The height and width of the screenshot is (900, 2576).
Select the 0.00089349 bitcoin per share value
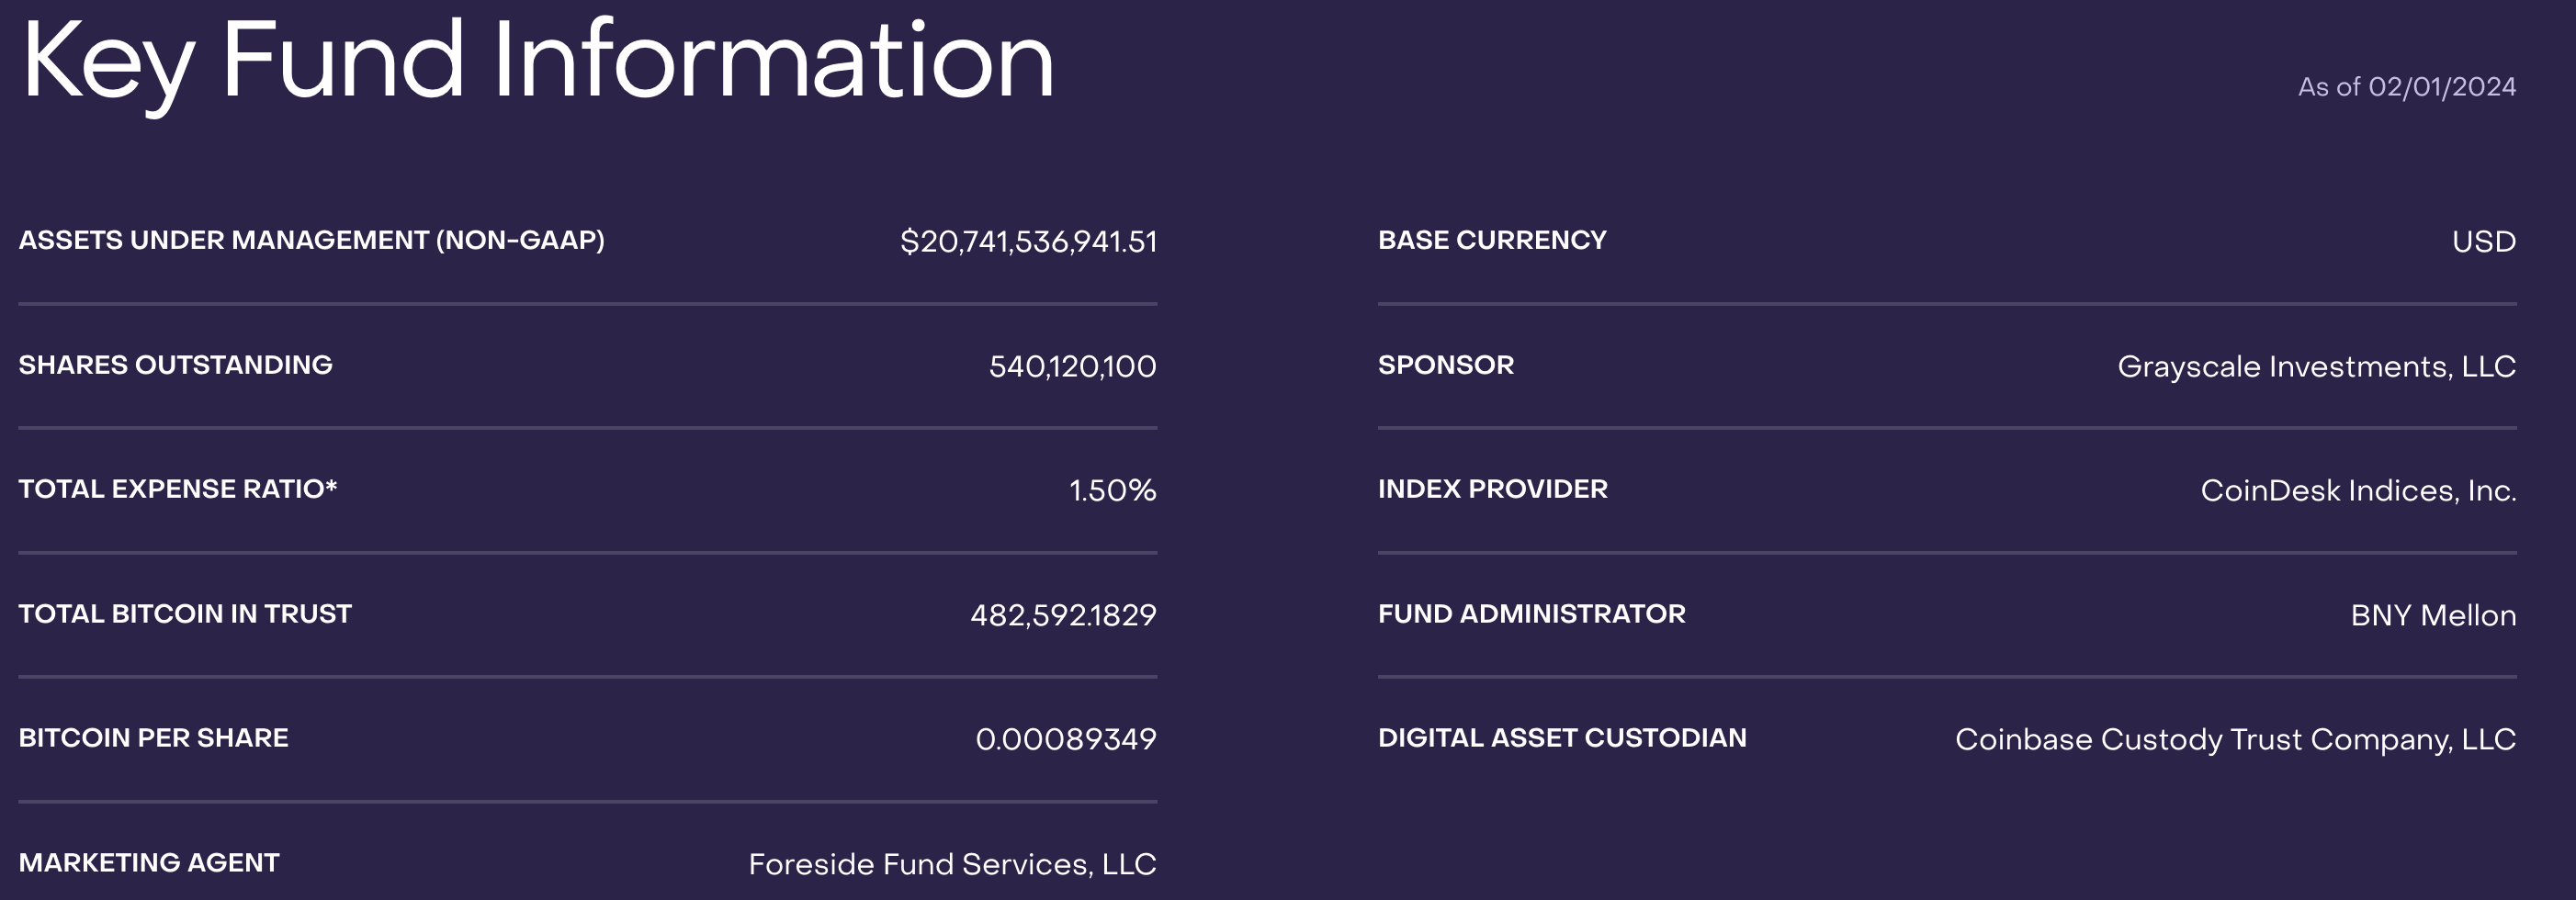1065,740
